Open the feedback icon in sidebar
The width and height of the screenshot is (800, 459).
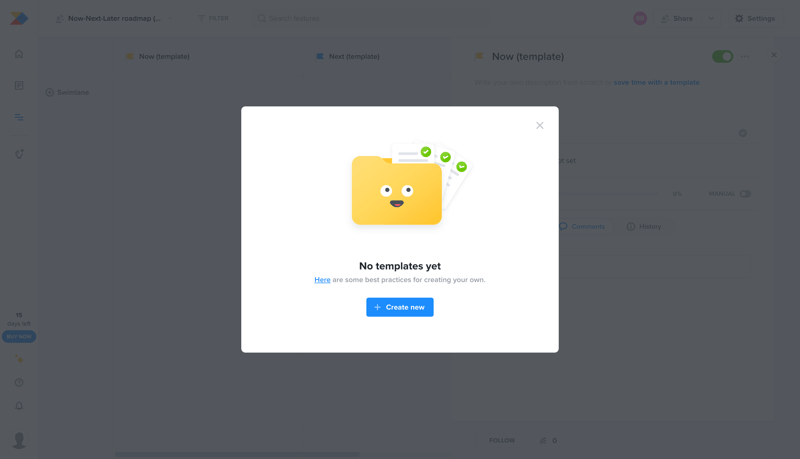(x=19, y=154)
